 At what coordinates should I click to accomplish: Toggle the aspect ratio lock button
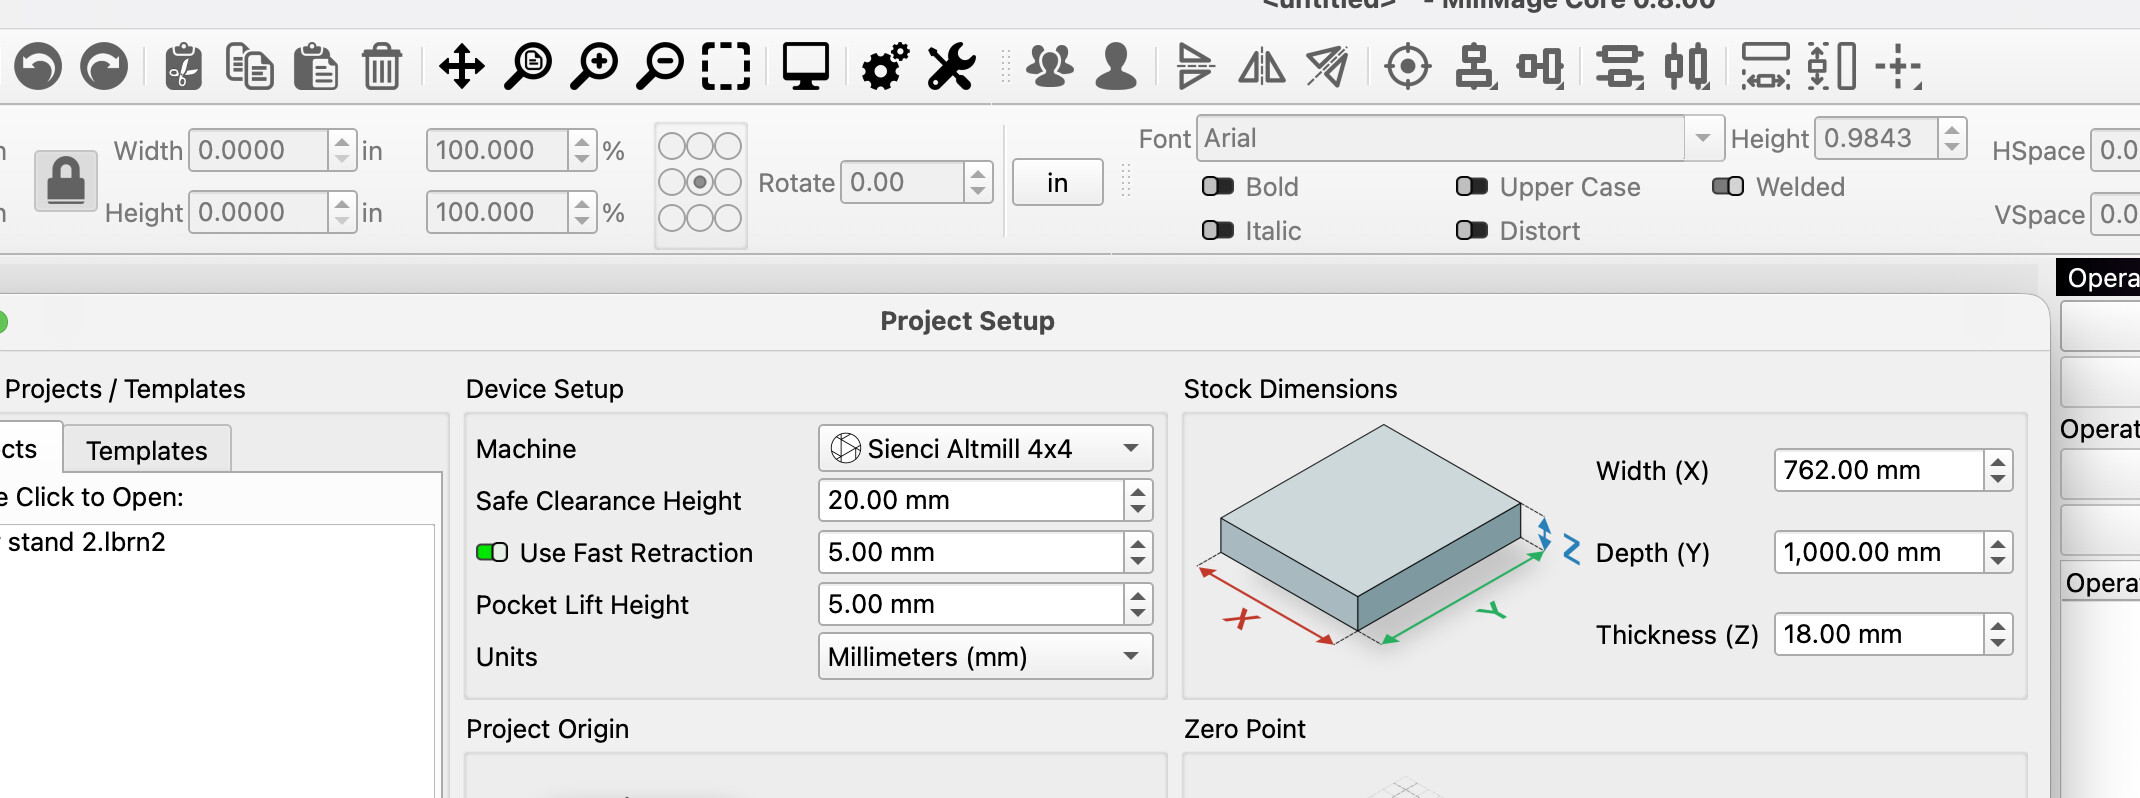[x=66, y=181]
